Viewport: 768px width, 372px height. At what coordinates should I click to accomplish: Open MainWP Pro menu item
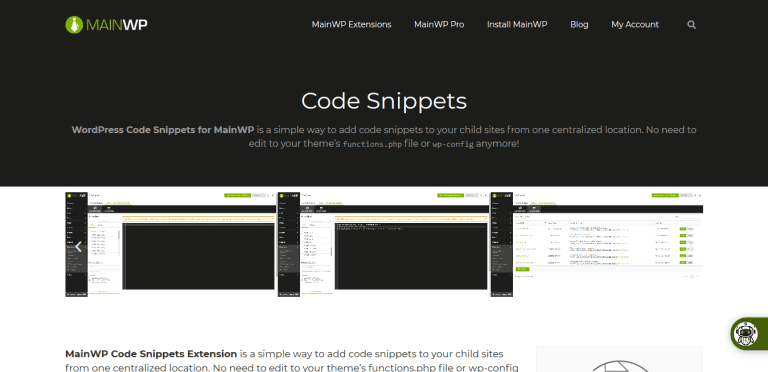439,24
